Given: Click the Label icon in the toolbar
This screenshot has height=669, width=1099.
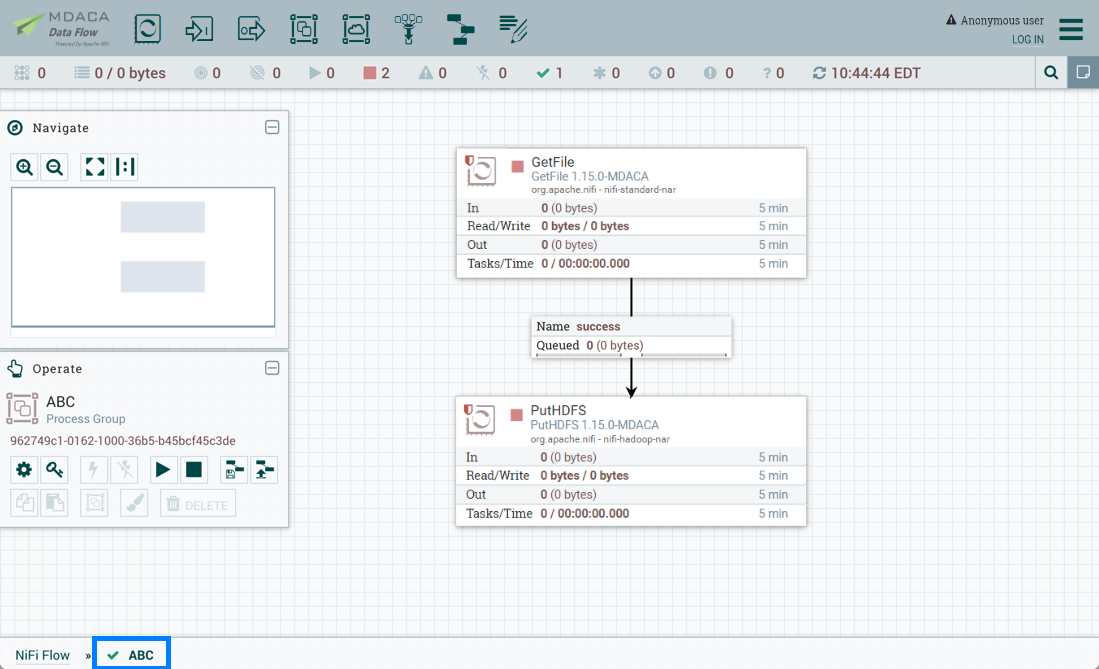Looking at the screenshot, I should pos(512,29).
